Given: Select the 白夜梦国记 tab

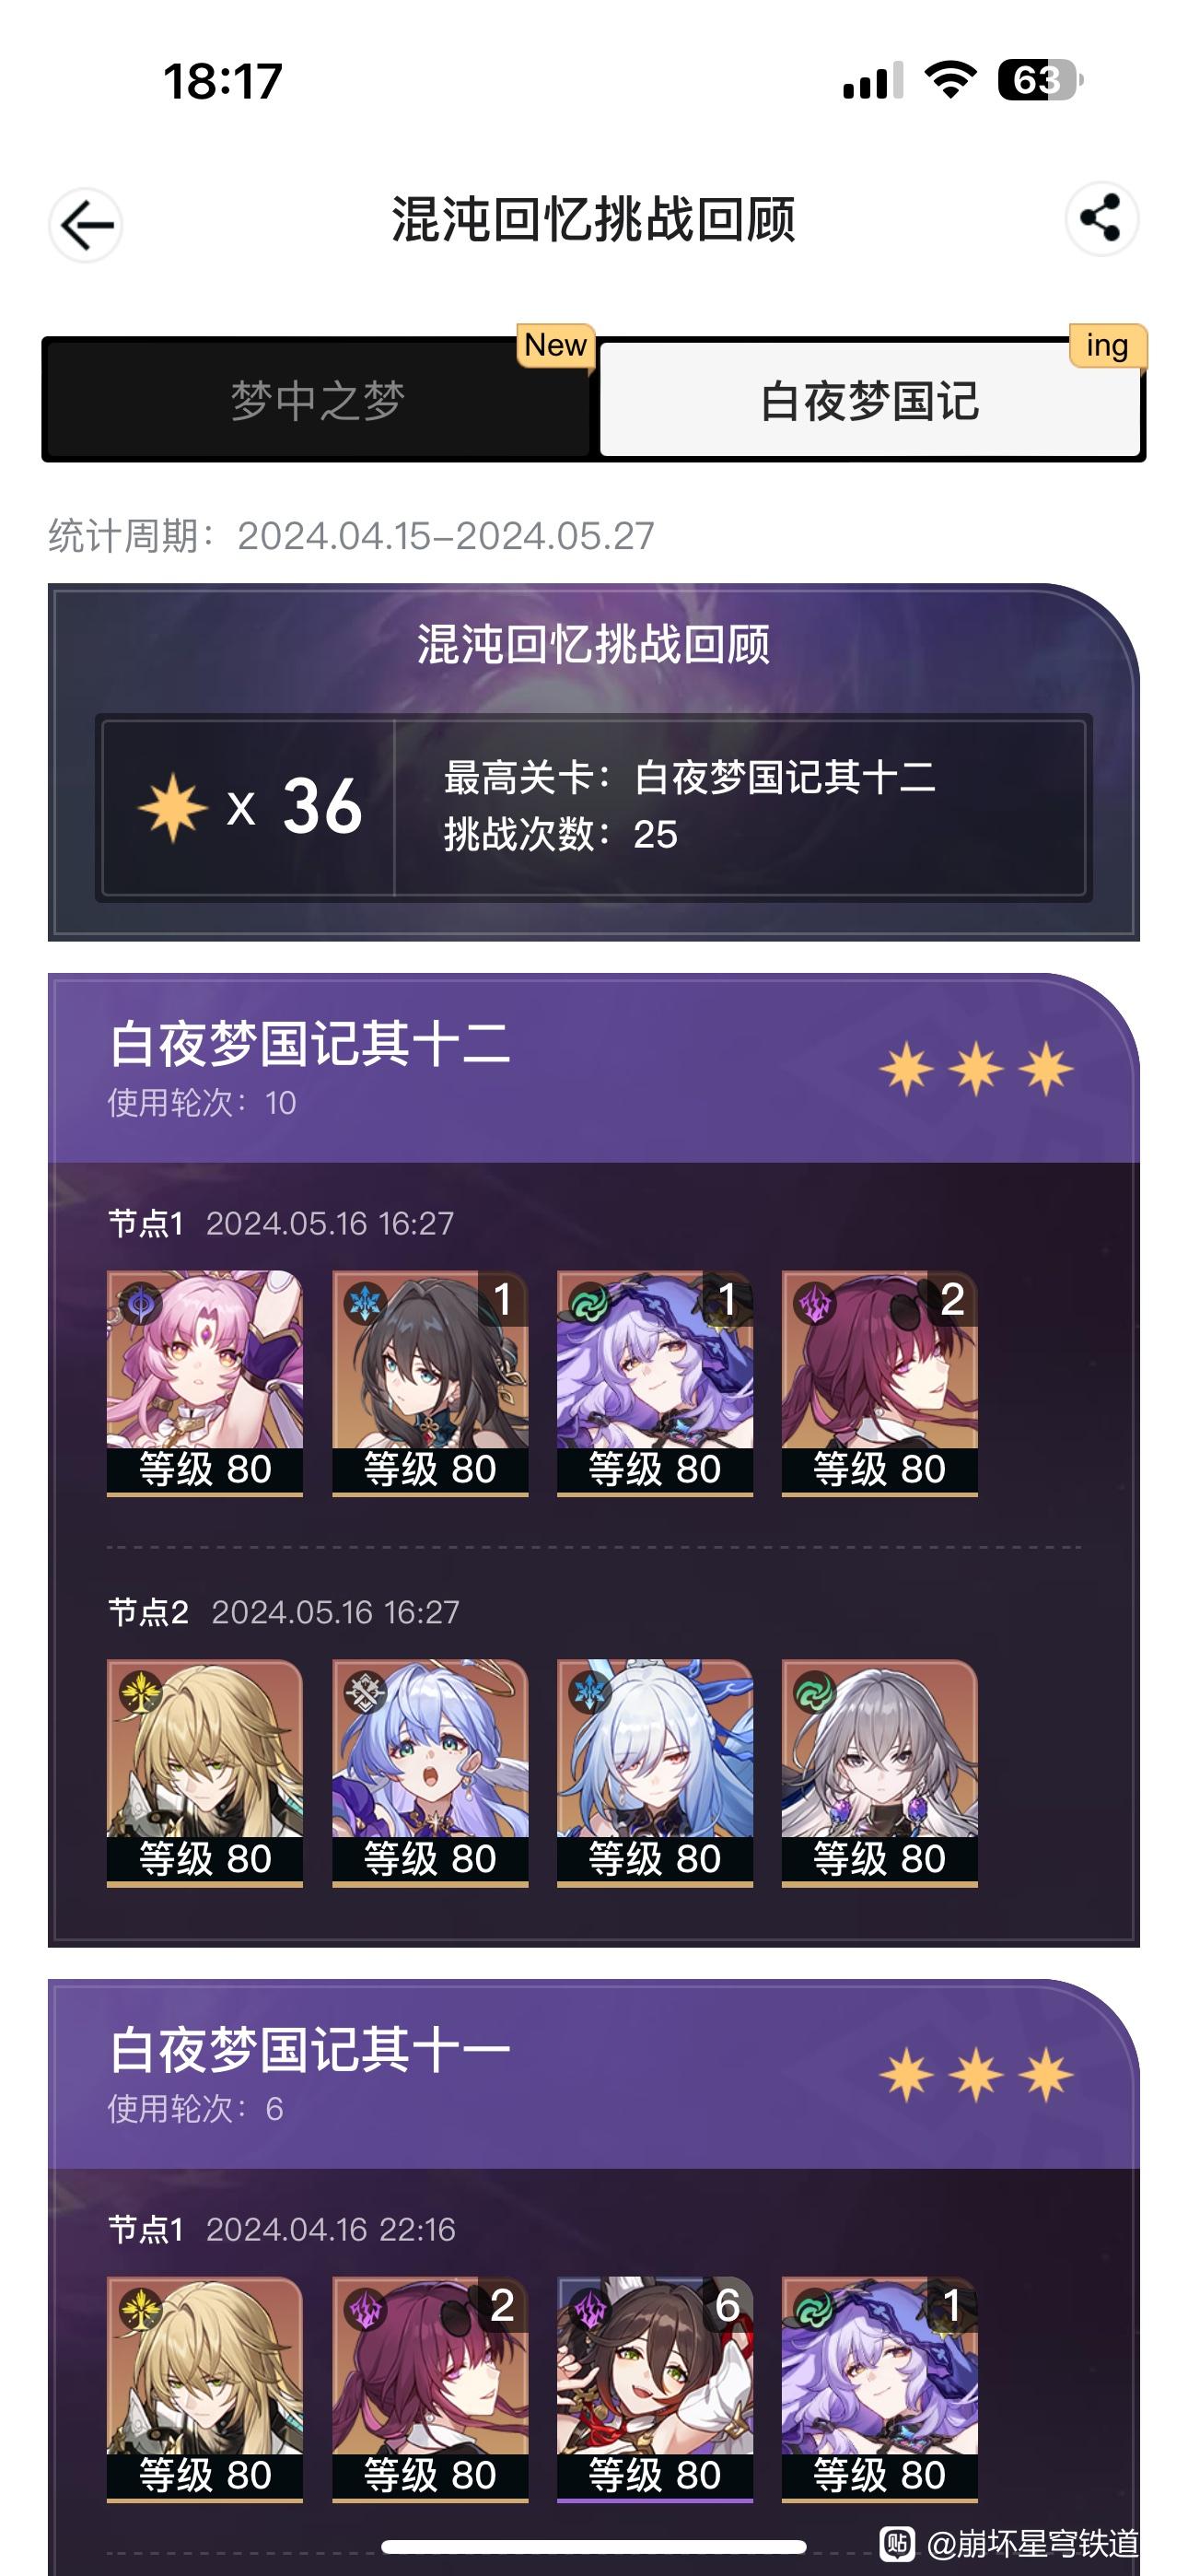Looking at the screenshot, I should (x=869, y=400).
